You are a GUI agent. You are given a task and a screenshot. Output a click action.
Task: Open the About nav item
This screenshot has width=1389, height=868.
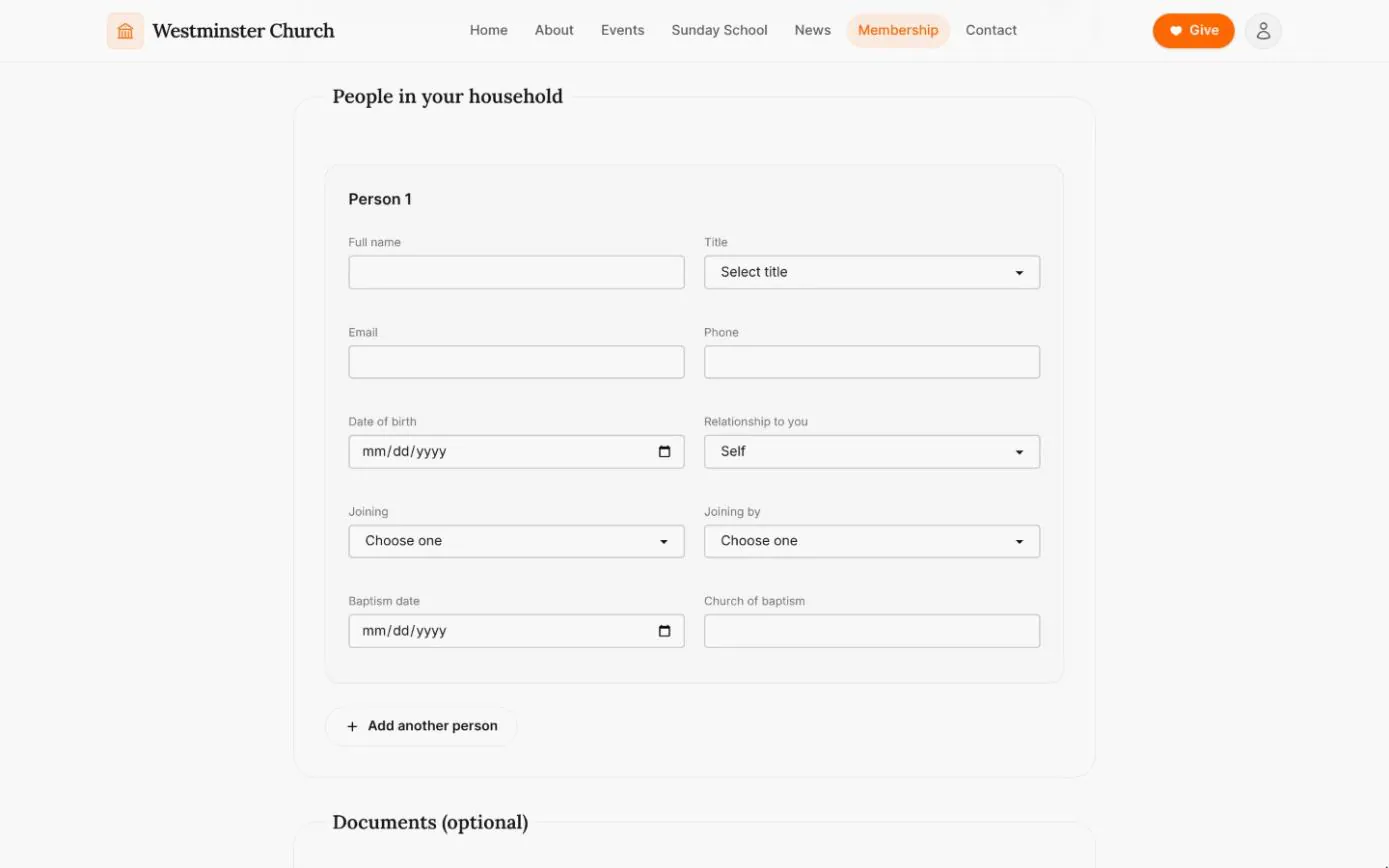pyautogui.click(x=554, y=31)
